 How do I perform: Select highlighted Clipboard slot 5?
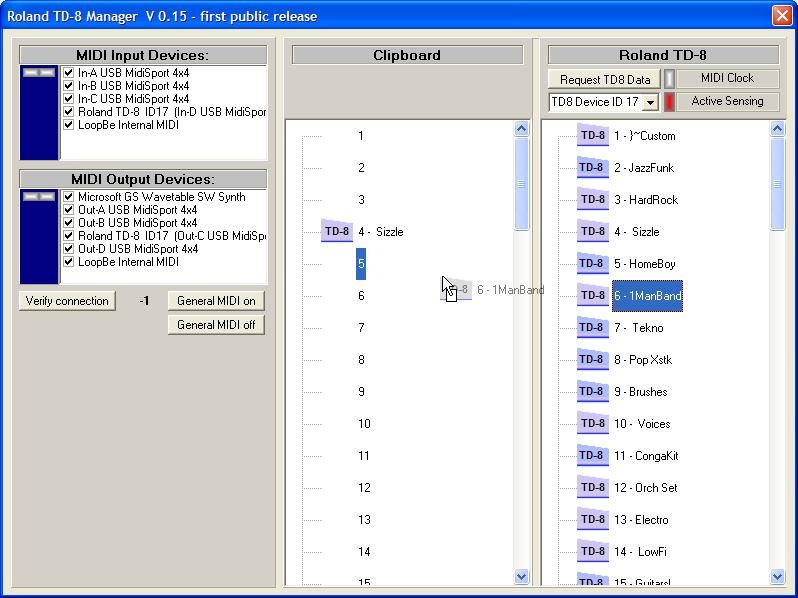361,264
